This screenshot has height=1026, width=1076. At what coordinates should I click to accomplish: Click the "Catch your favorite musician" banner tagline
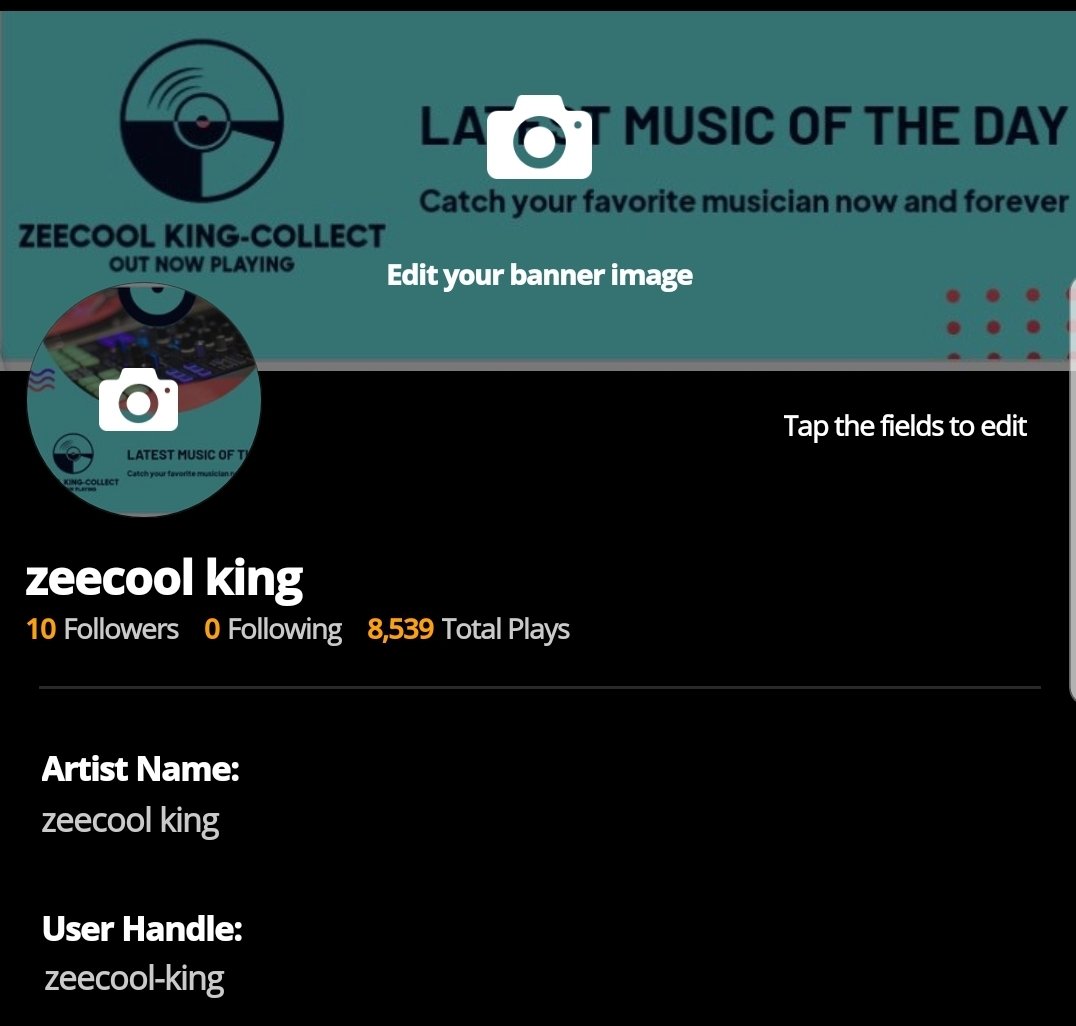[x=743, y=202]
